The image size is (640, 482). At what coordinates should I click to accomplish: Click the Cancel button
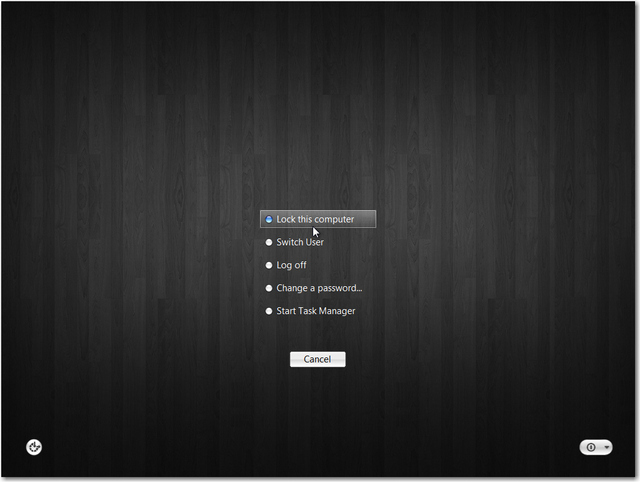318,359
